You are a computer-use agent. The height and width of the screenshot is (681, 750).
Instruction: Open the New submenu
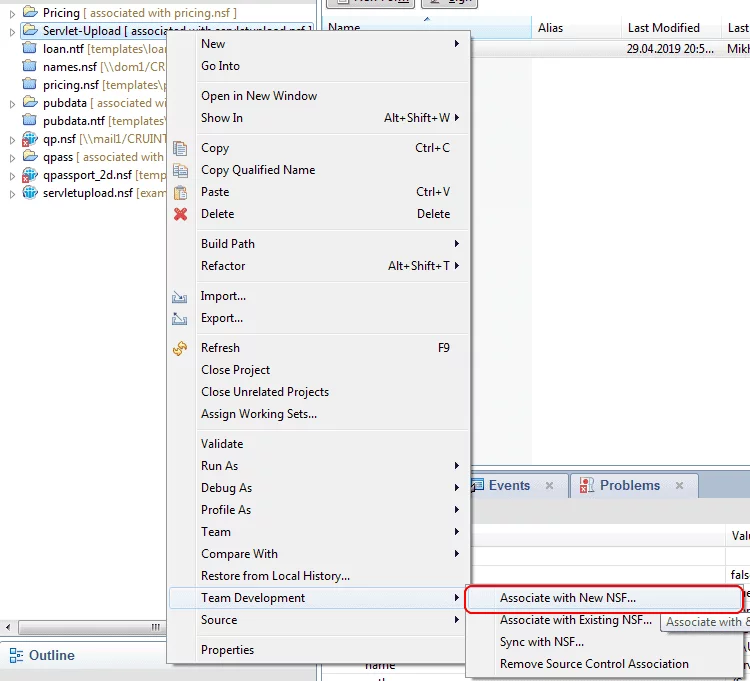pos(213,44)
